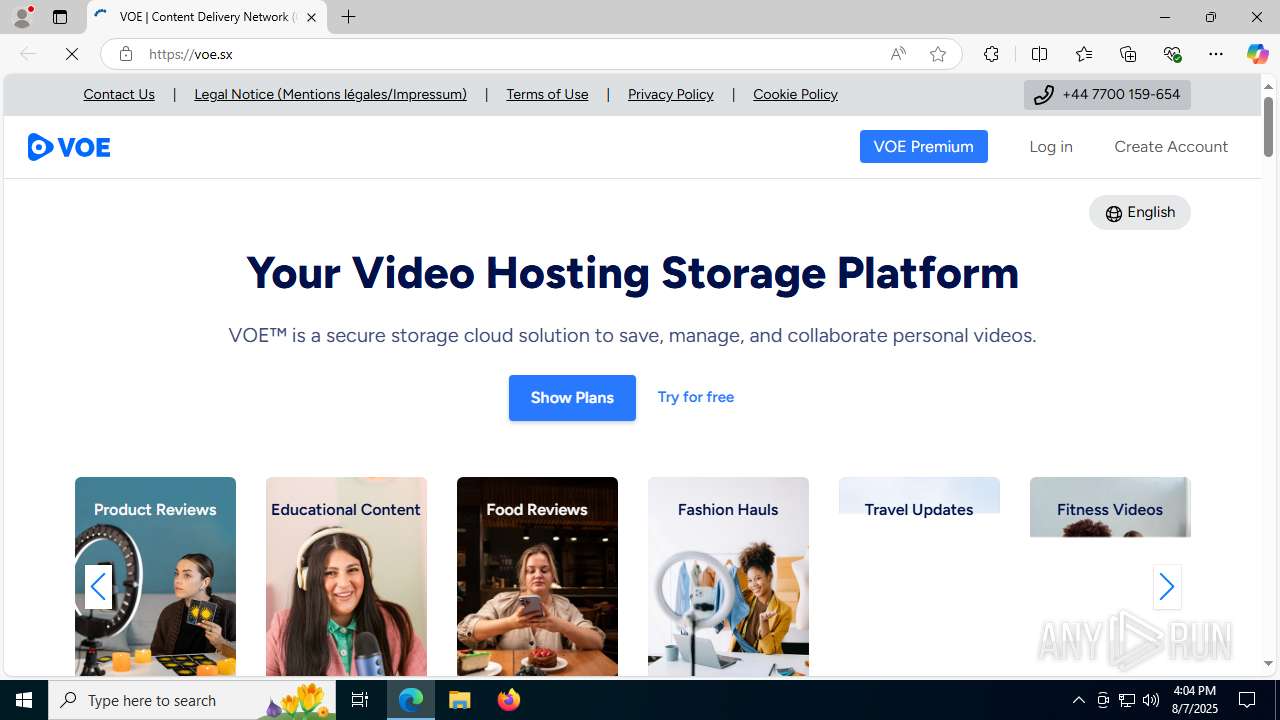The height and width of the screenshot is (720, 1280).
Task: Show next carousel slide
Action: (1166, 587)
